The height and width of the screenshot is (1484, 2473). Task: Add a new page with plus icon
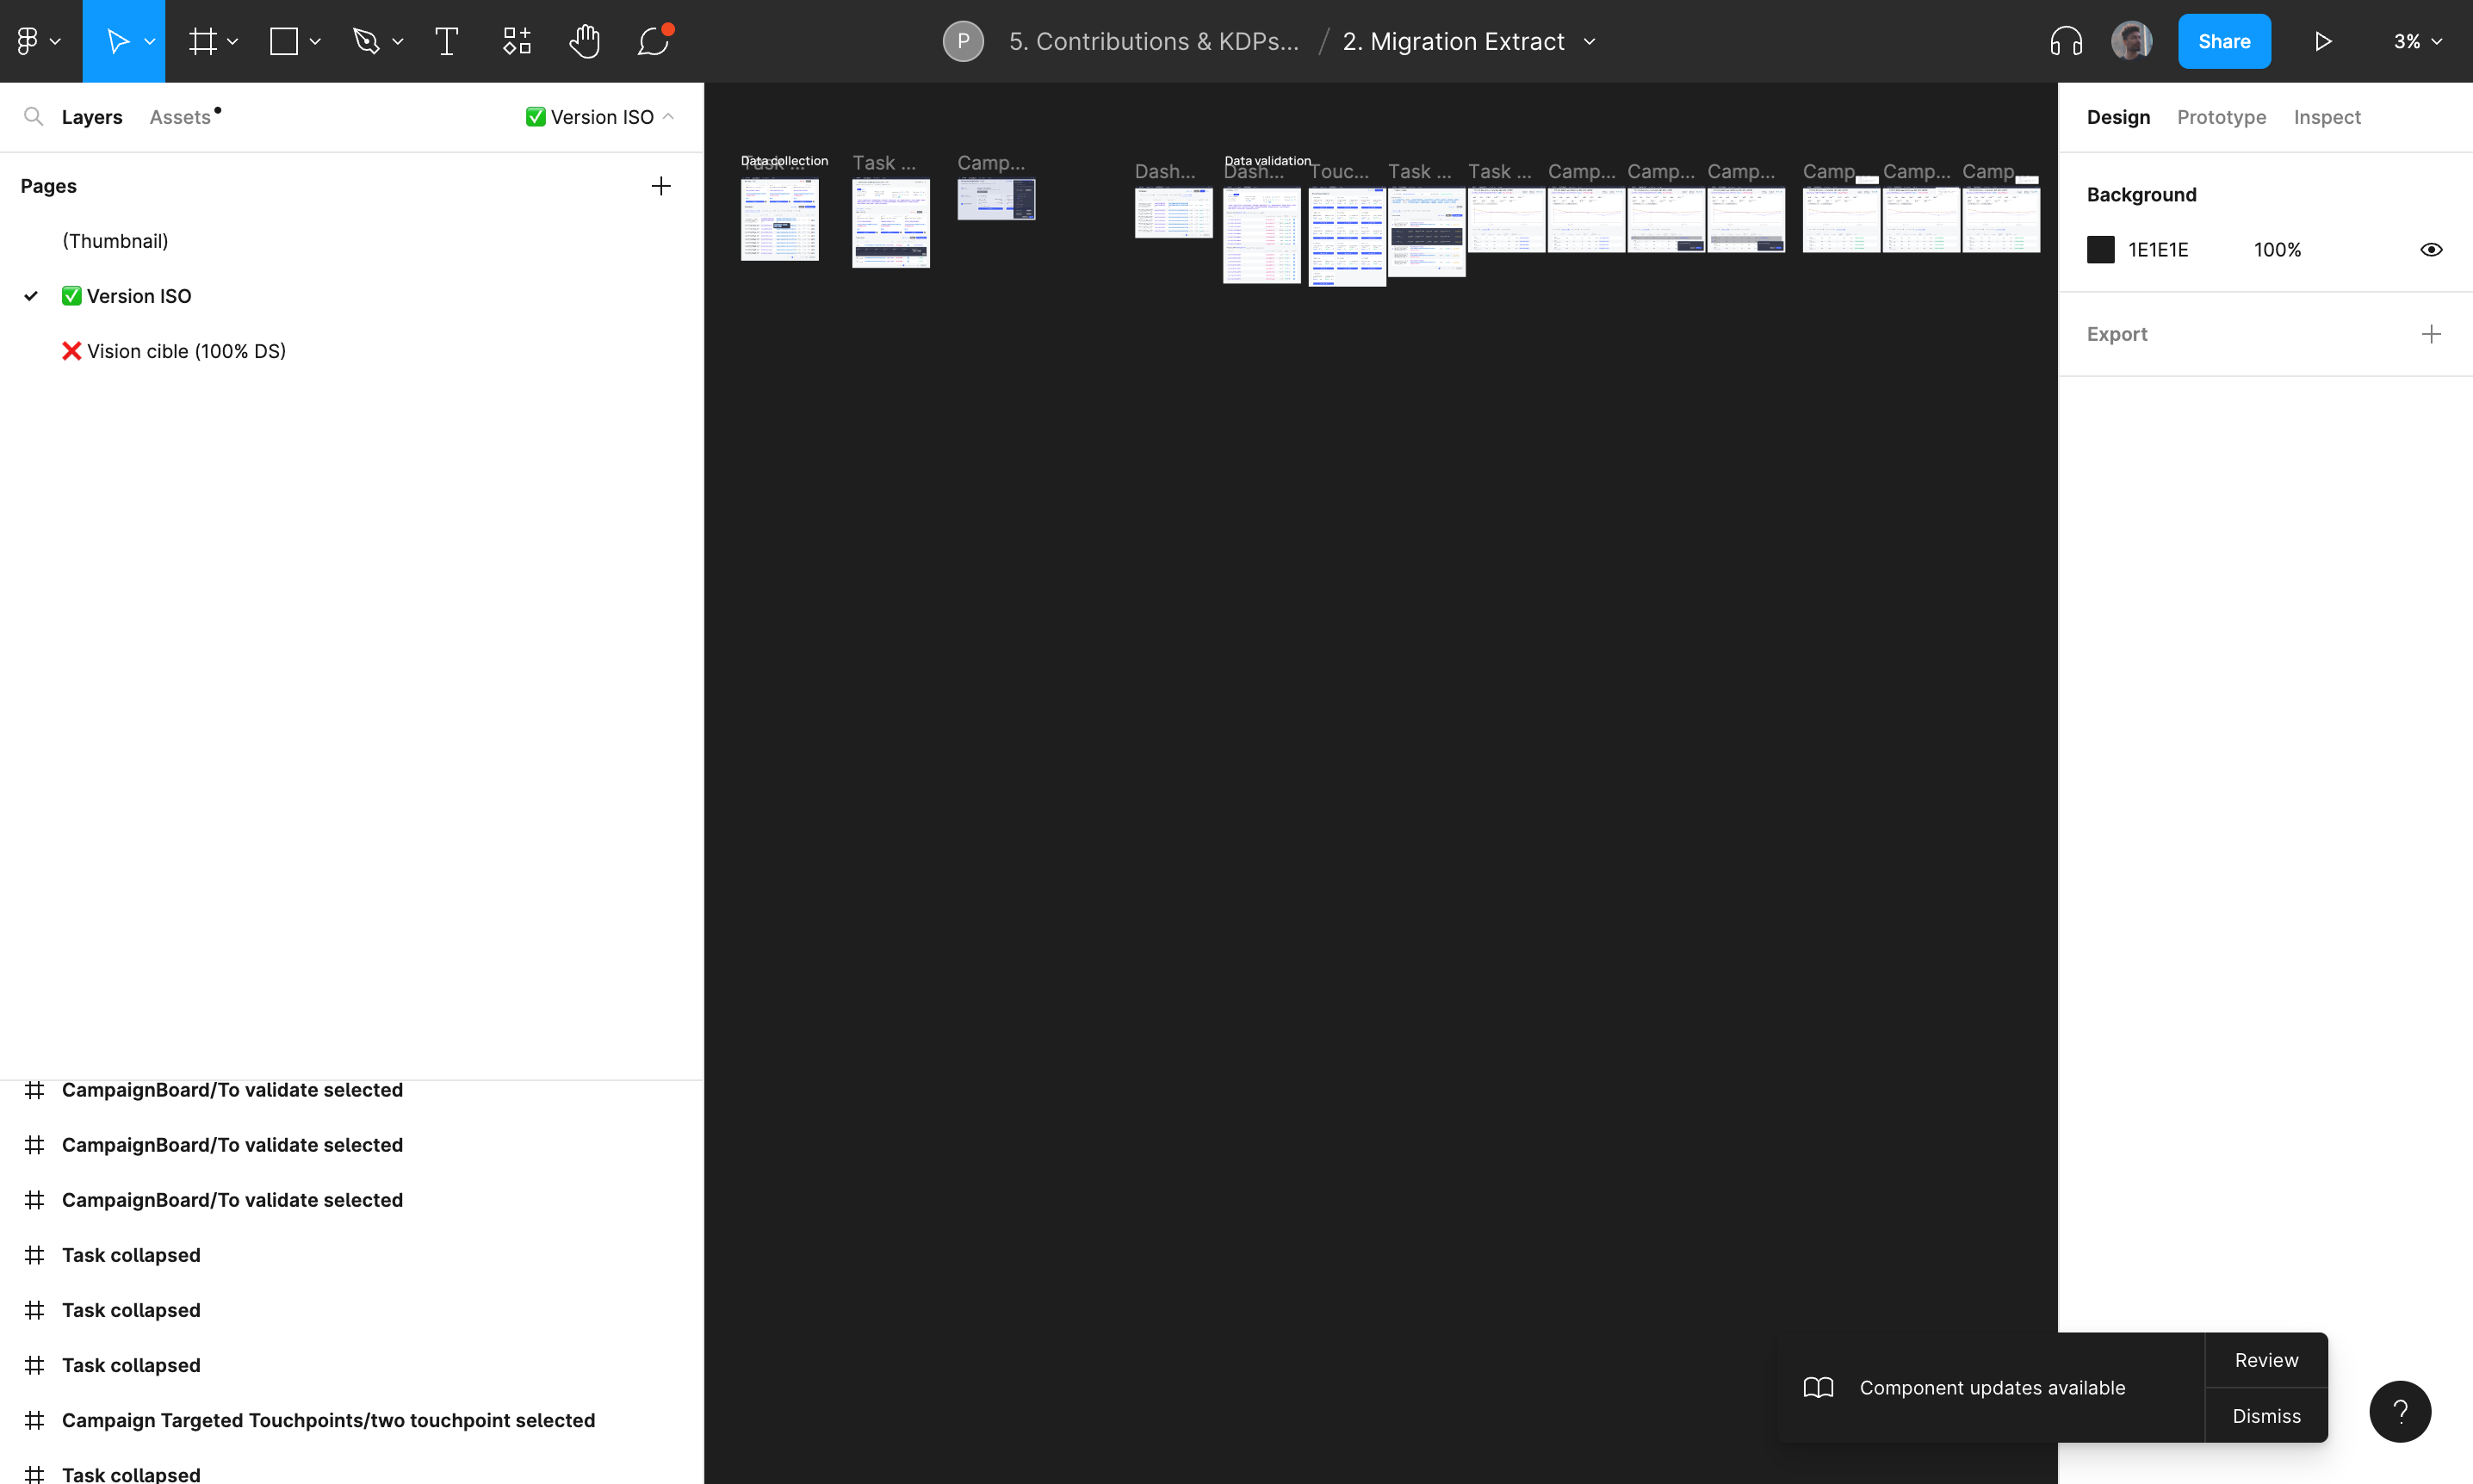(x=661, y=186)
